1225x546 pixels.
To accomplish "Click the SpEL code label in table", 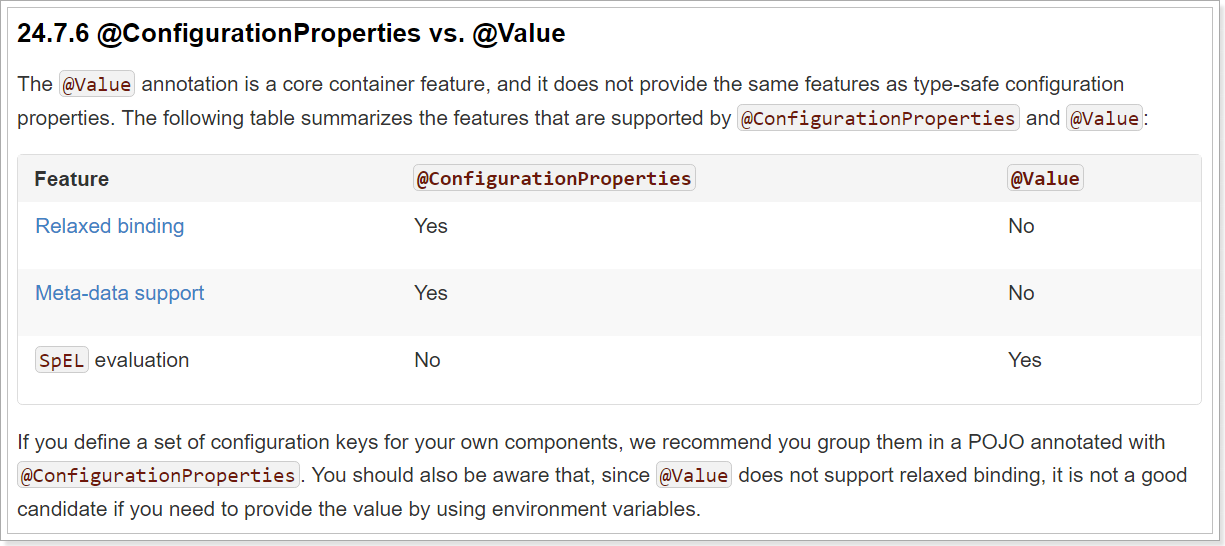I will [62, 360].
